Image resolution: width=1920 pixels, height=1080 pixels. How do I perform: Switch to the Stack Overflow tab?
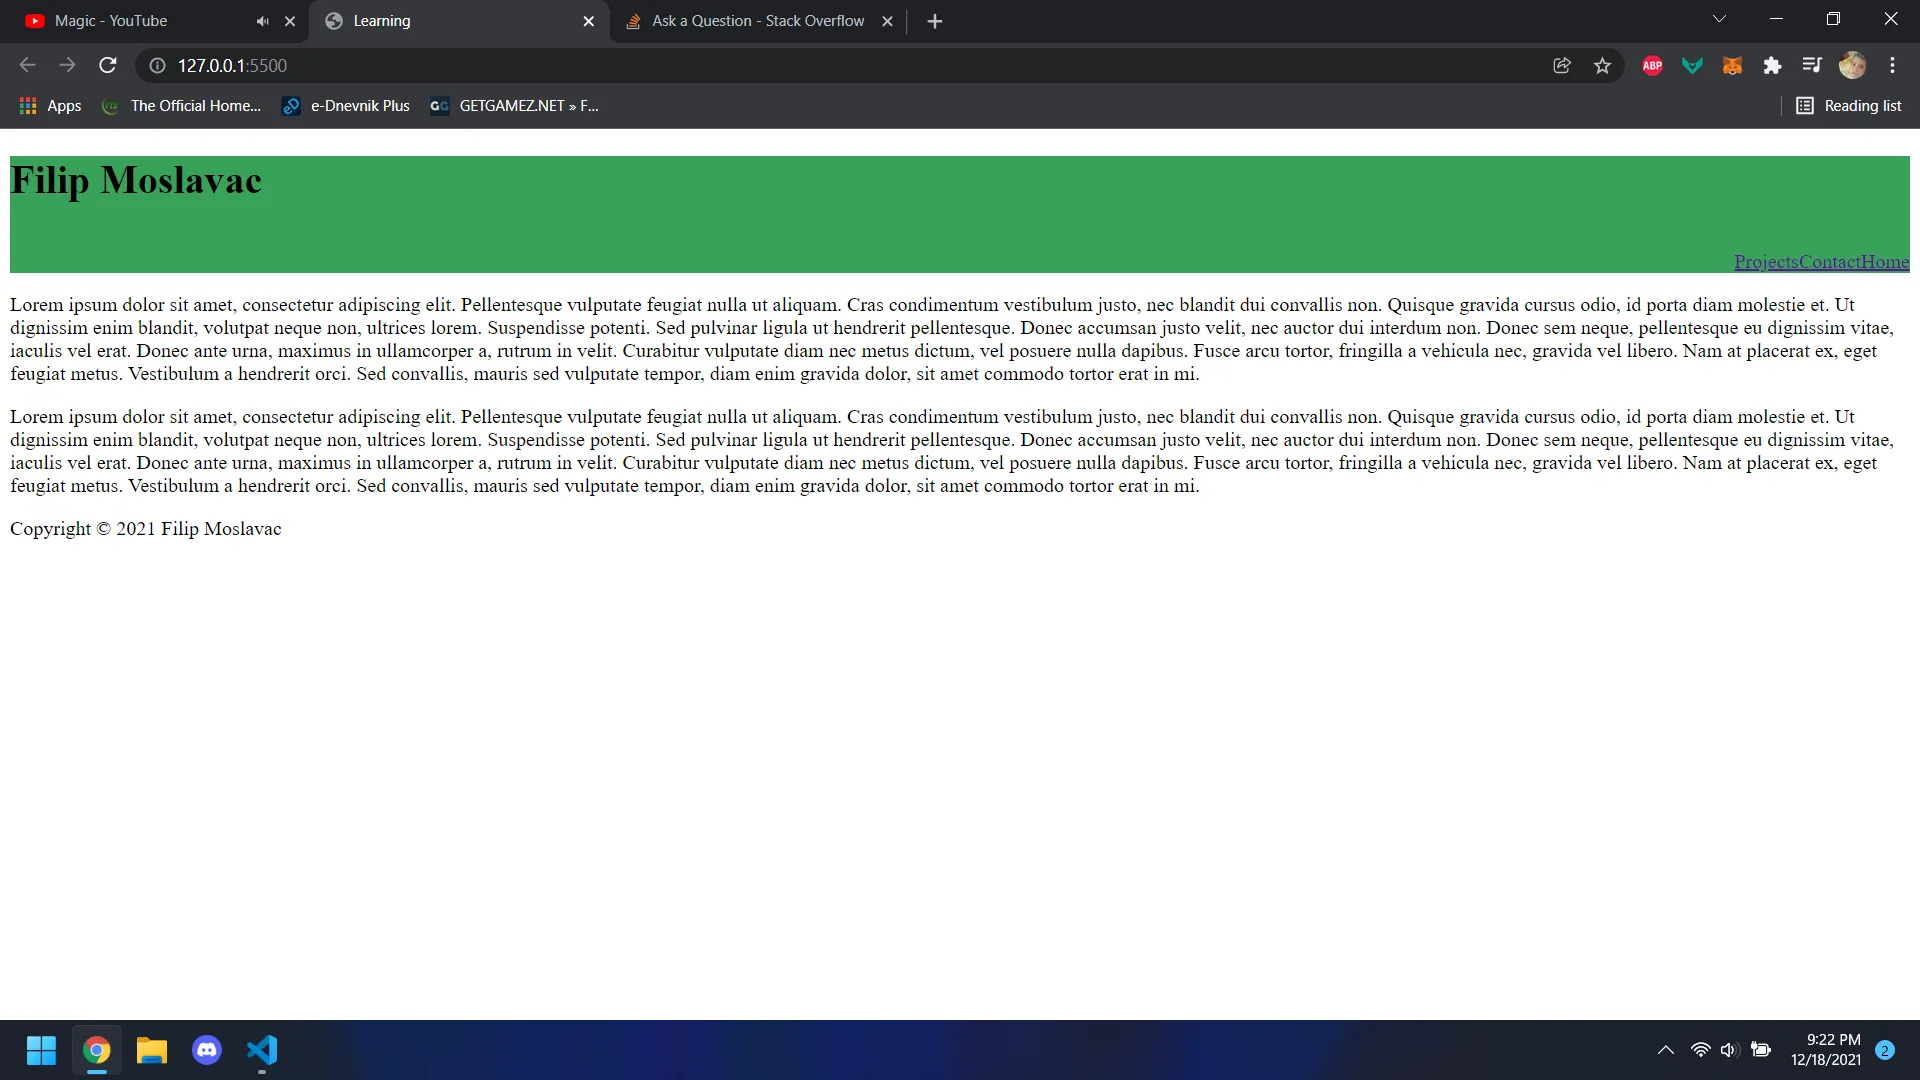coord(757,21)
